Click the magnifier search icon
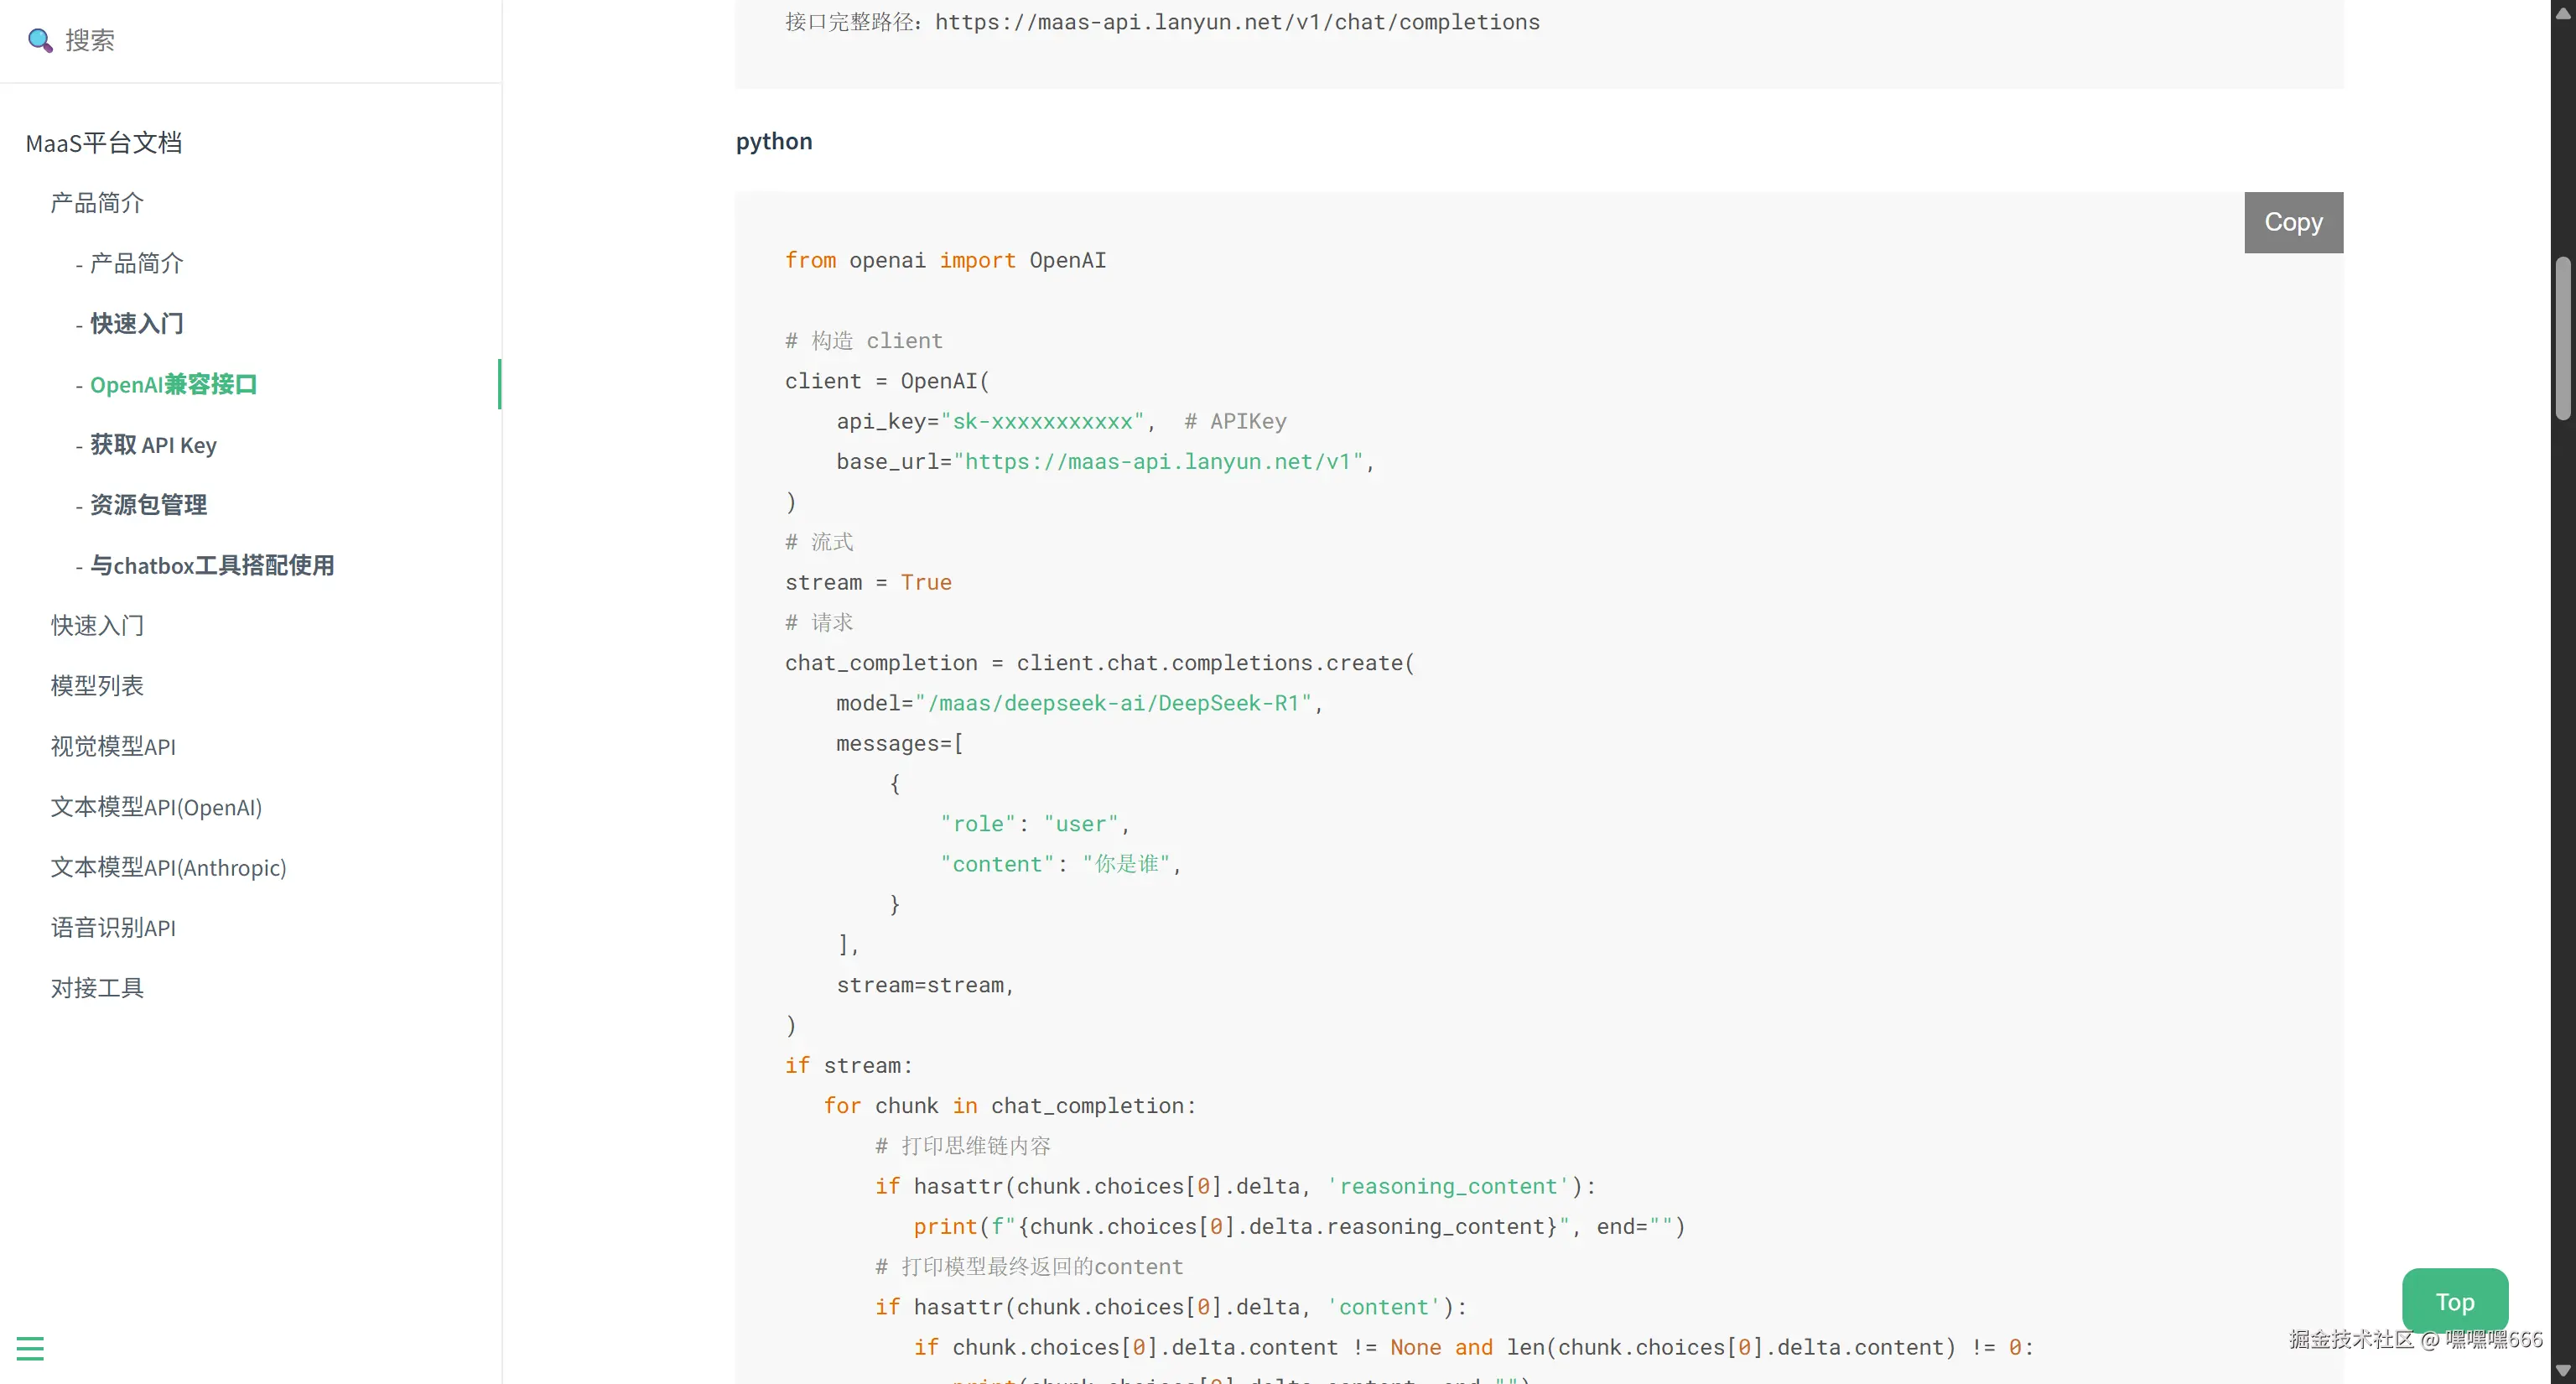This screenshot has height=1384, width=2576. [x=40, y=40]
